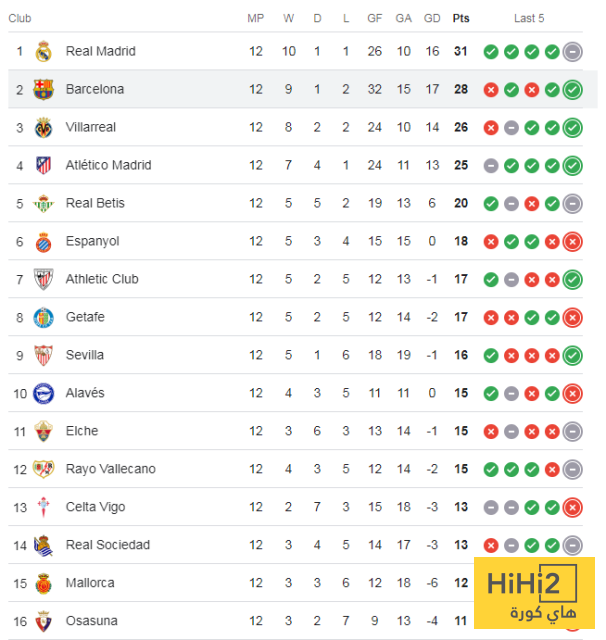The width and height of the screenshot is (606, 640).
Task: Click the Atlético Madrid crest icon
Action: pos(43,165)
